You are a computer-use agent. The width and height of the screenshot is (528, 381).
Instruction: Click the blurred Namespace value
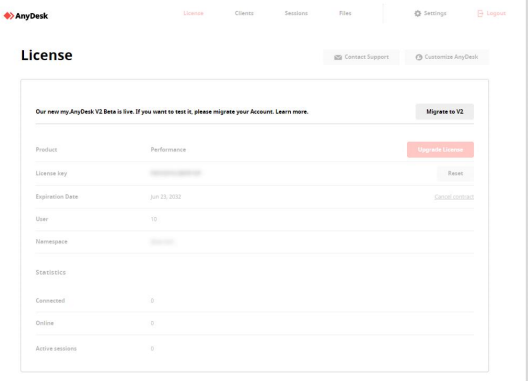pos(162,242)
